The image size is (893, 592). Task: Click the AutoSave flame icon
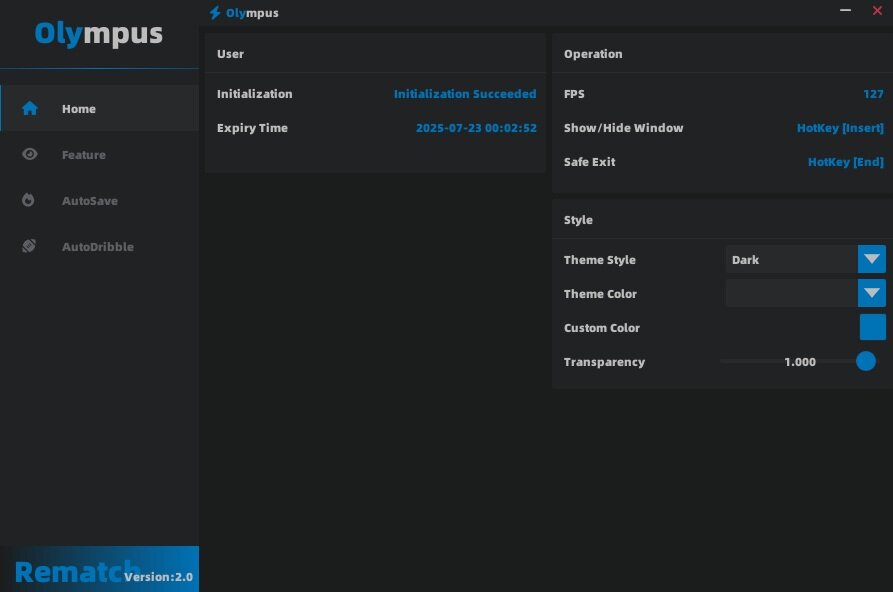click(x=28, y=199)
